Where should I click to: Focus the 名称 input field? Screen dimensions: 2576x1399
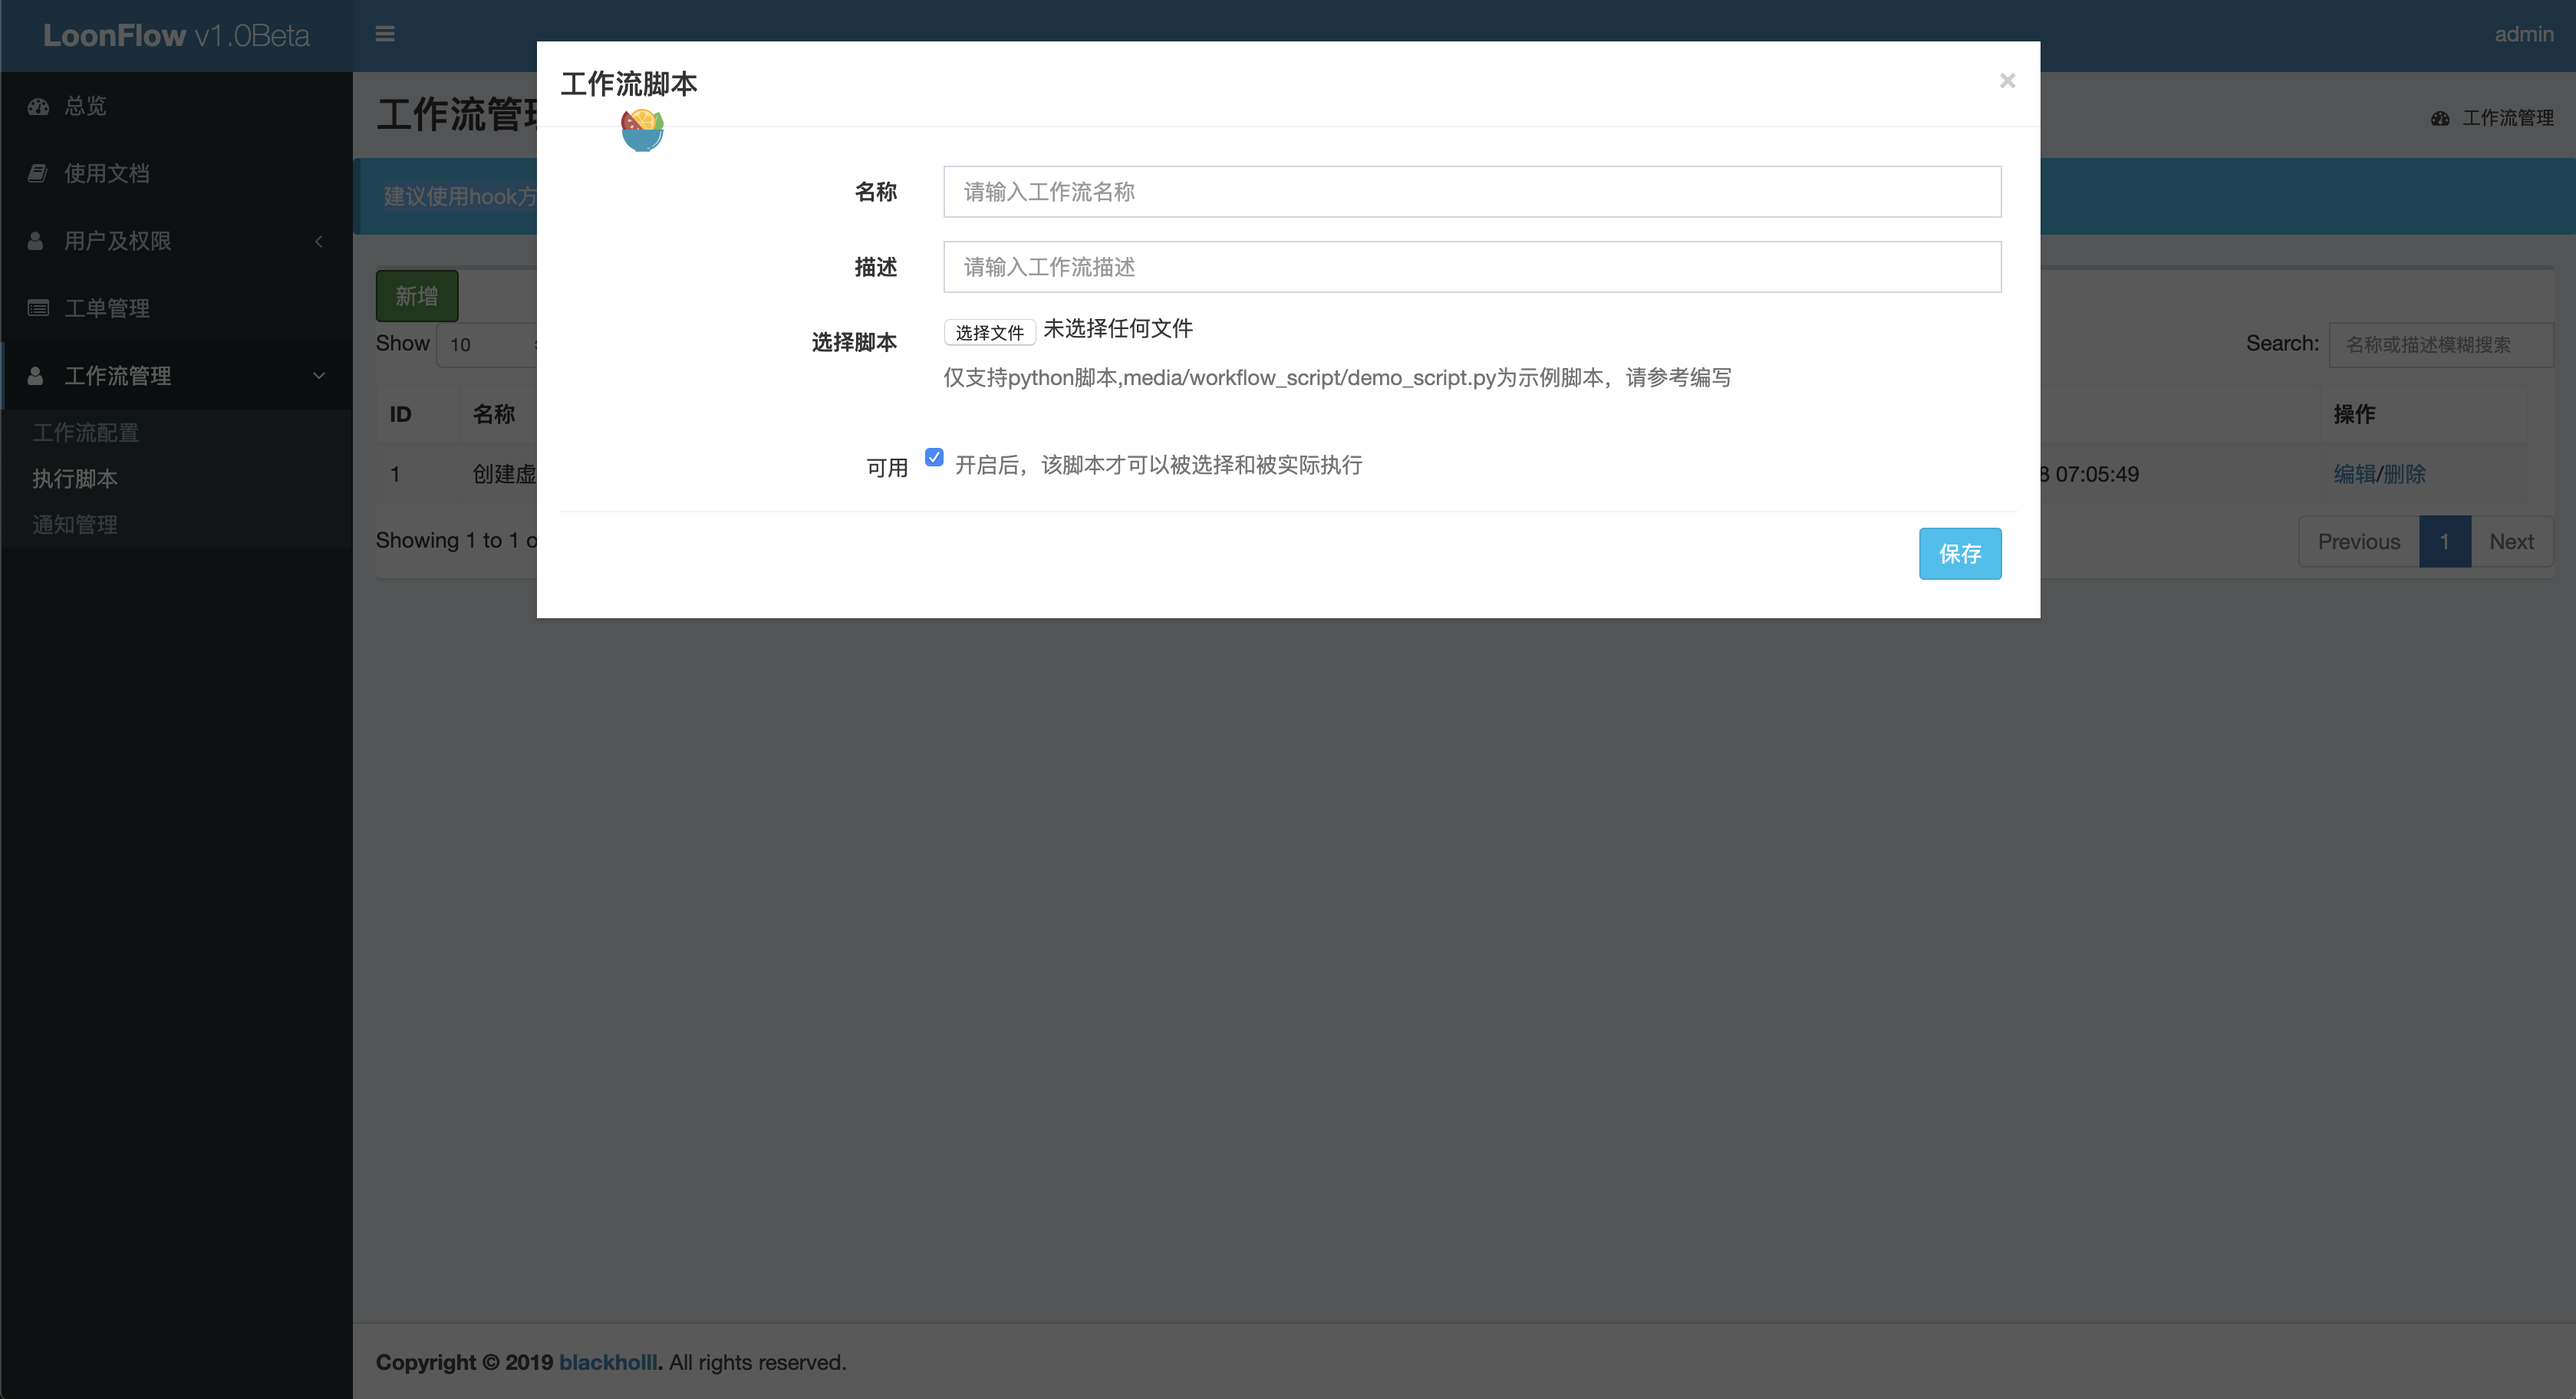pos(1472,192)
